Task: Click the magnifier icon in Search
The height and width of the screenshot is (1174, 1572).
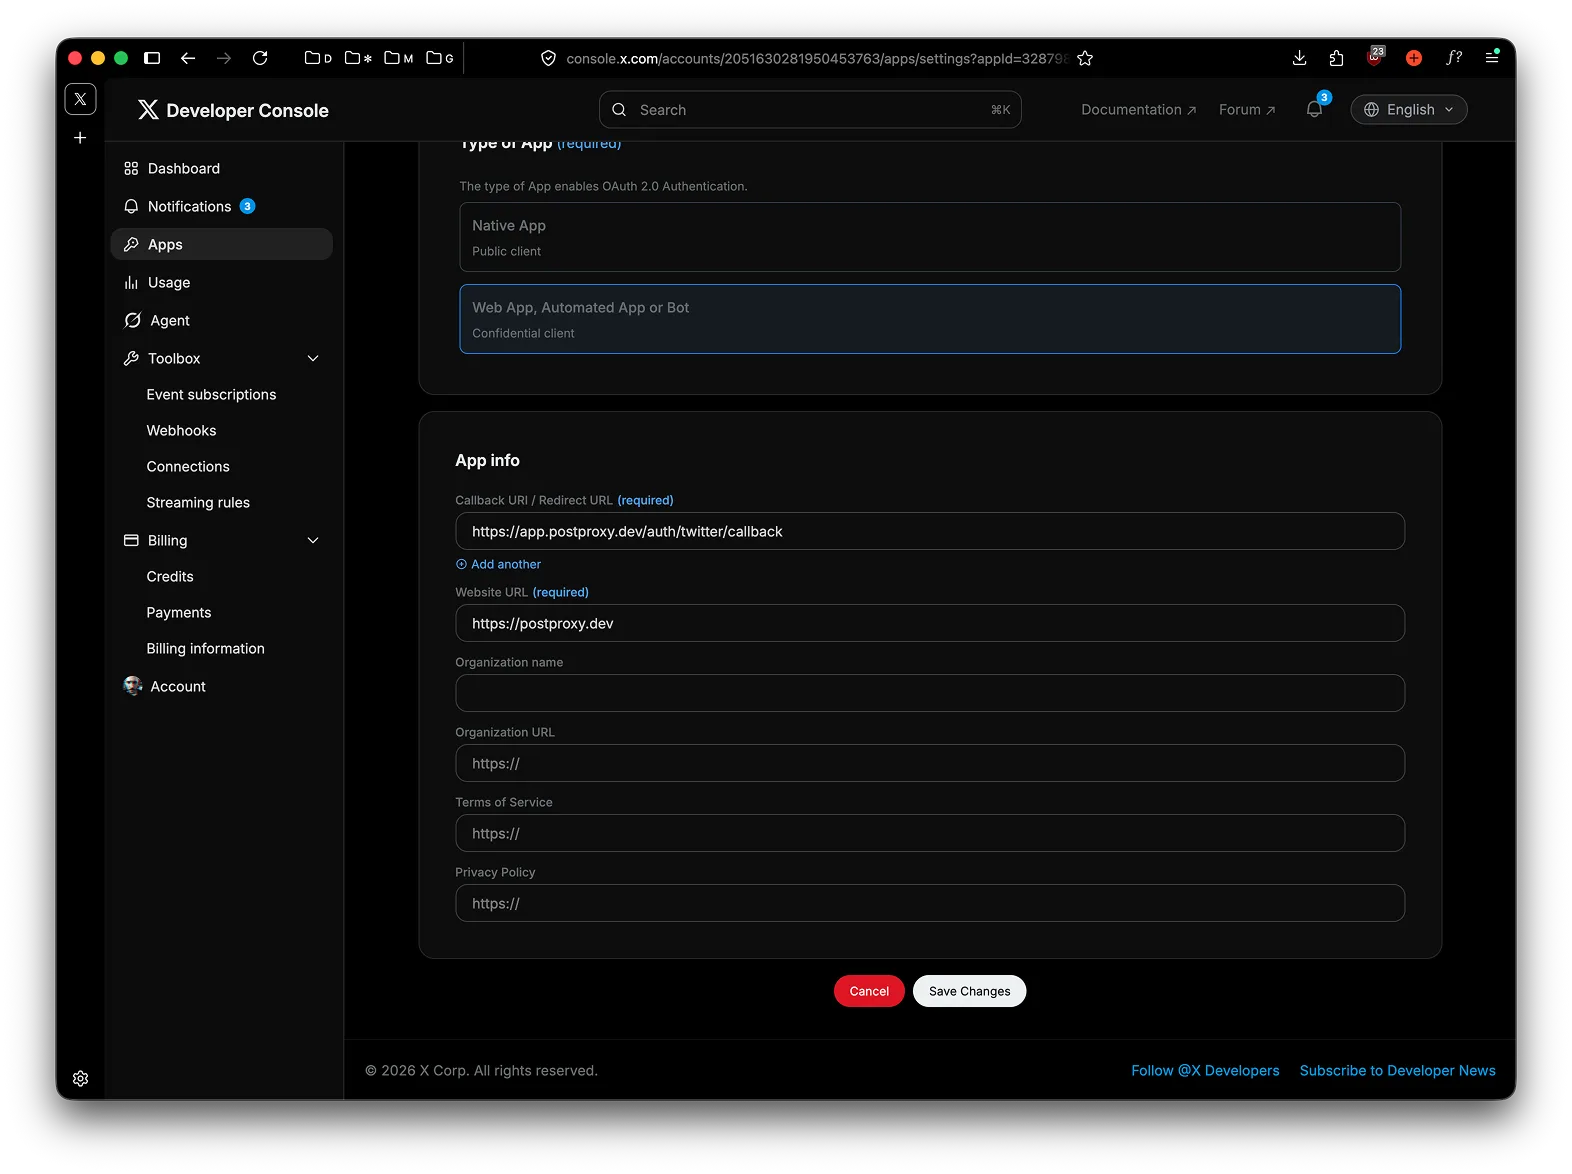Action: click(x=619, y=110)
